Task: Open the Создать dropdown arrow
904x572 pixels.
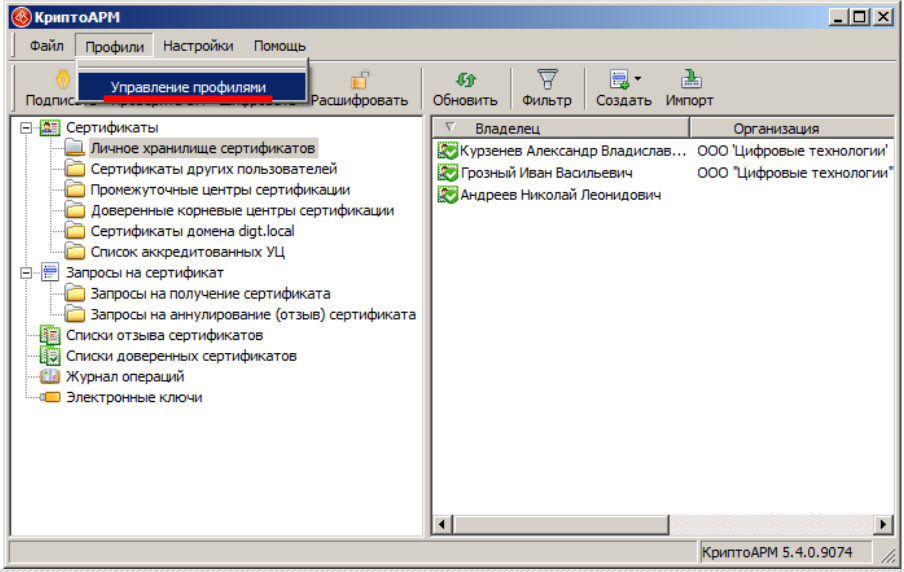Action: (638, 78)
